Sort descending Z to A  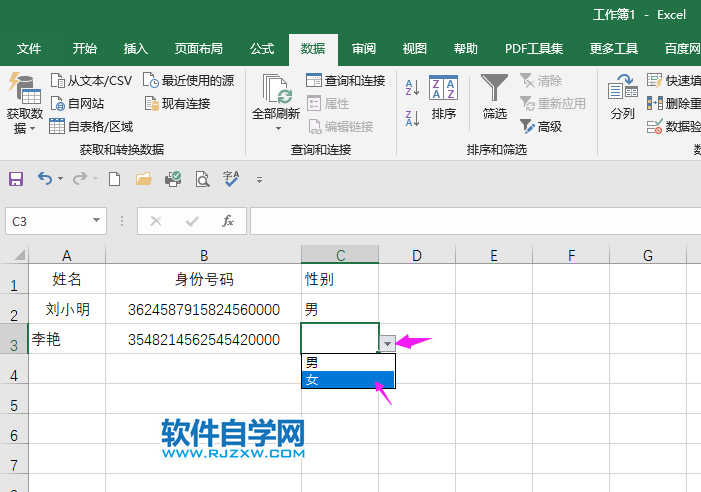click(x=412, y=119)
